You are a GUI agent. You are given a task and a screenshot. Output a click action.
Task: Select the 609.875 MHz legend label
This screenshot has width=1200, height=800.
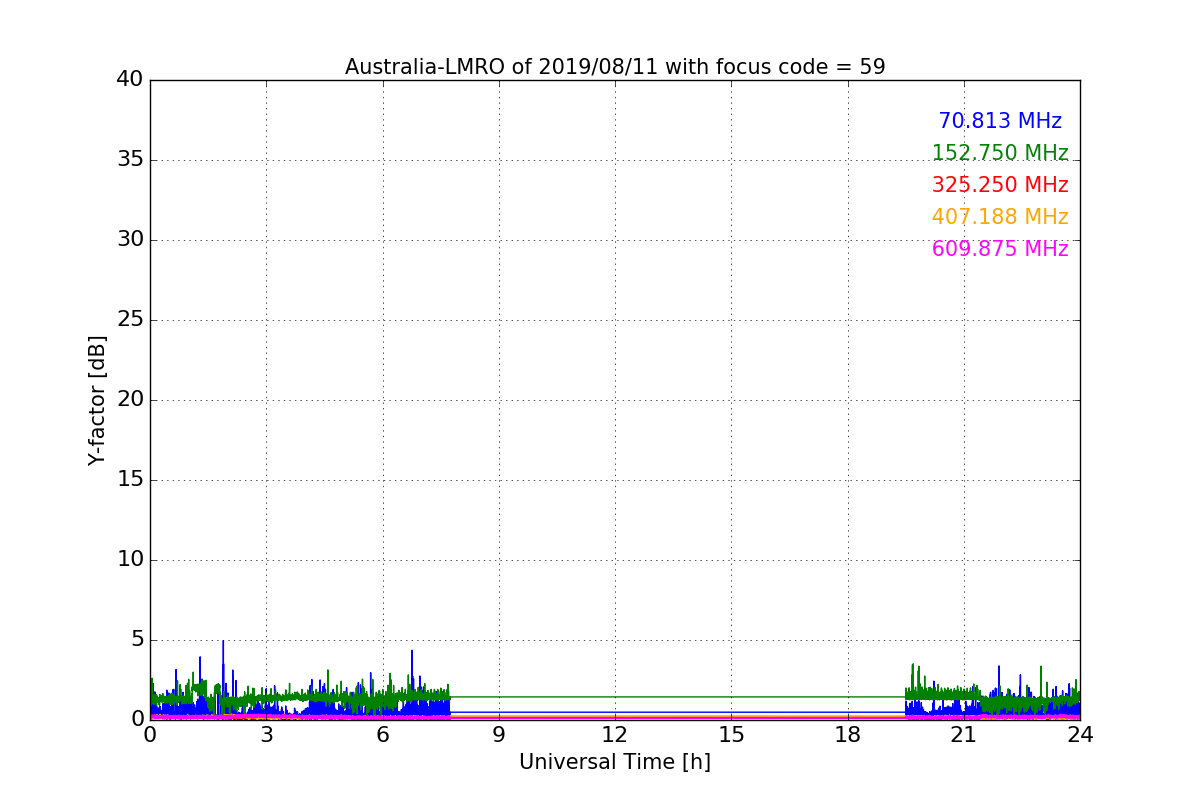click(1000, 249)
